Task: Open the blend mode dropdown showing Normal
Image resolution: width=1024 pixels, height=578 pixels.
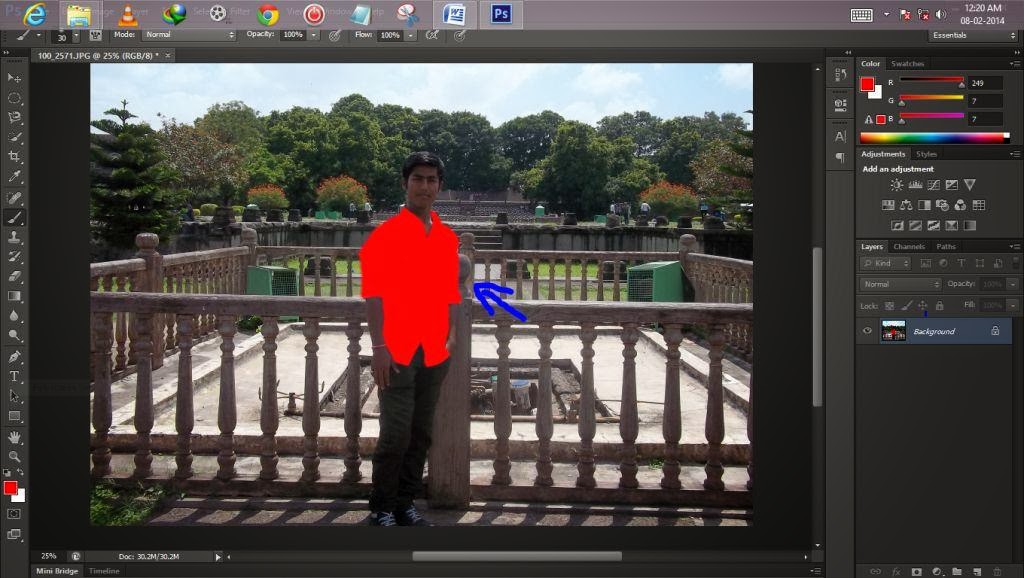Action: (x=899, y=284)
